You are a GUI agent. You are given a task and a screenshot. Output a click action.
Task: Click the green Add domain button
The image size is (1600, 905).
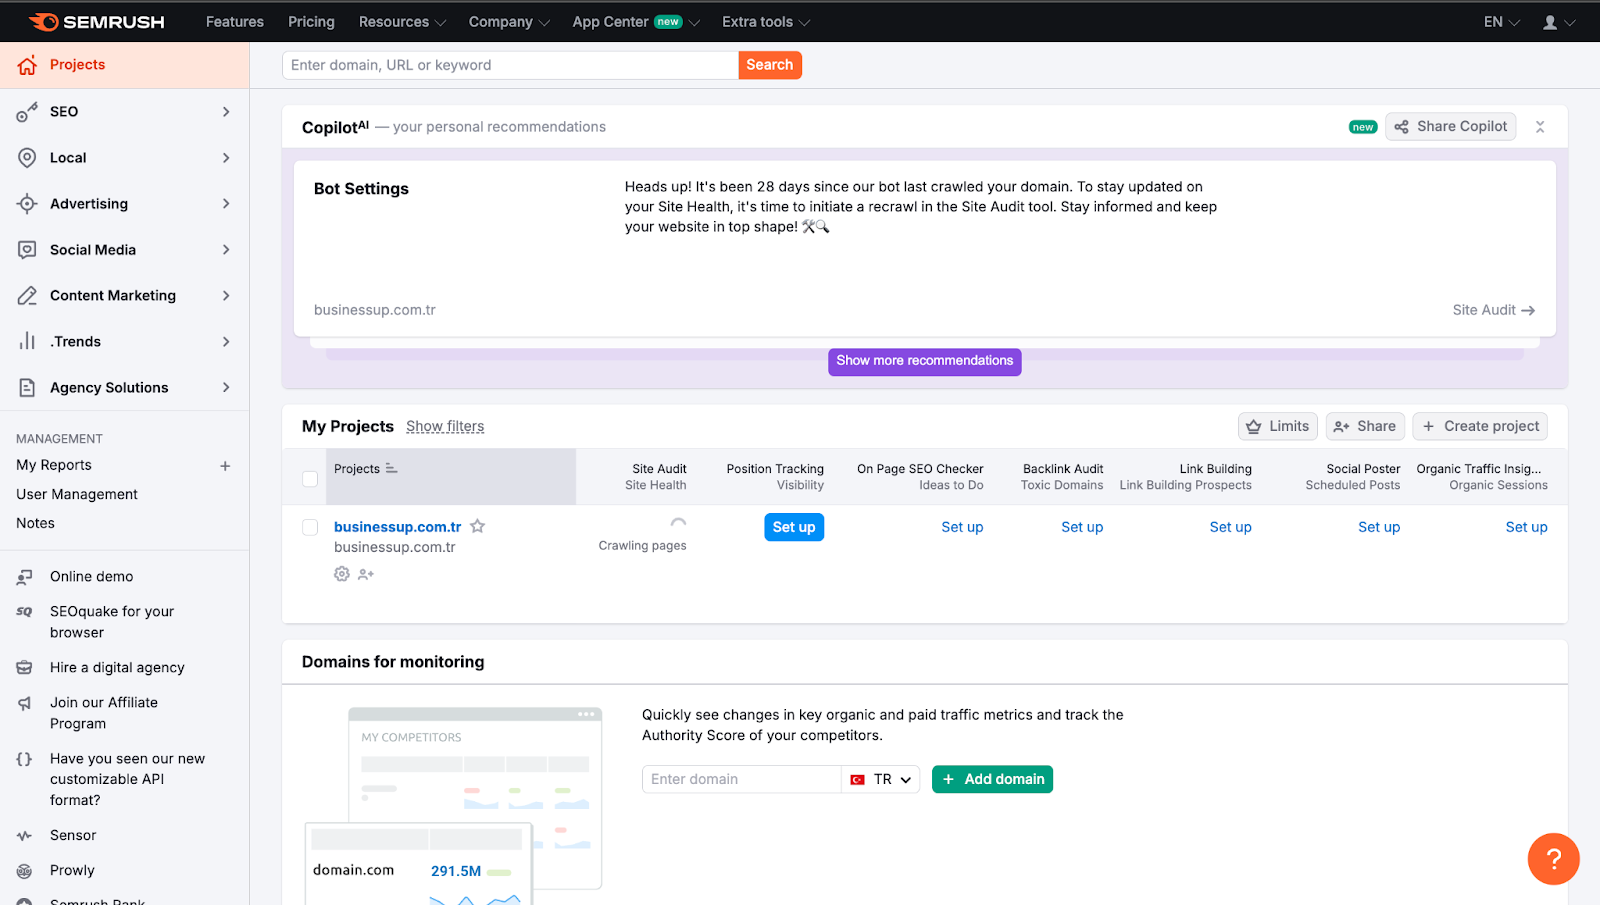click(x=992, y=780)
